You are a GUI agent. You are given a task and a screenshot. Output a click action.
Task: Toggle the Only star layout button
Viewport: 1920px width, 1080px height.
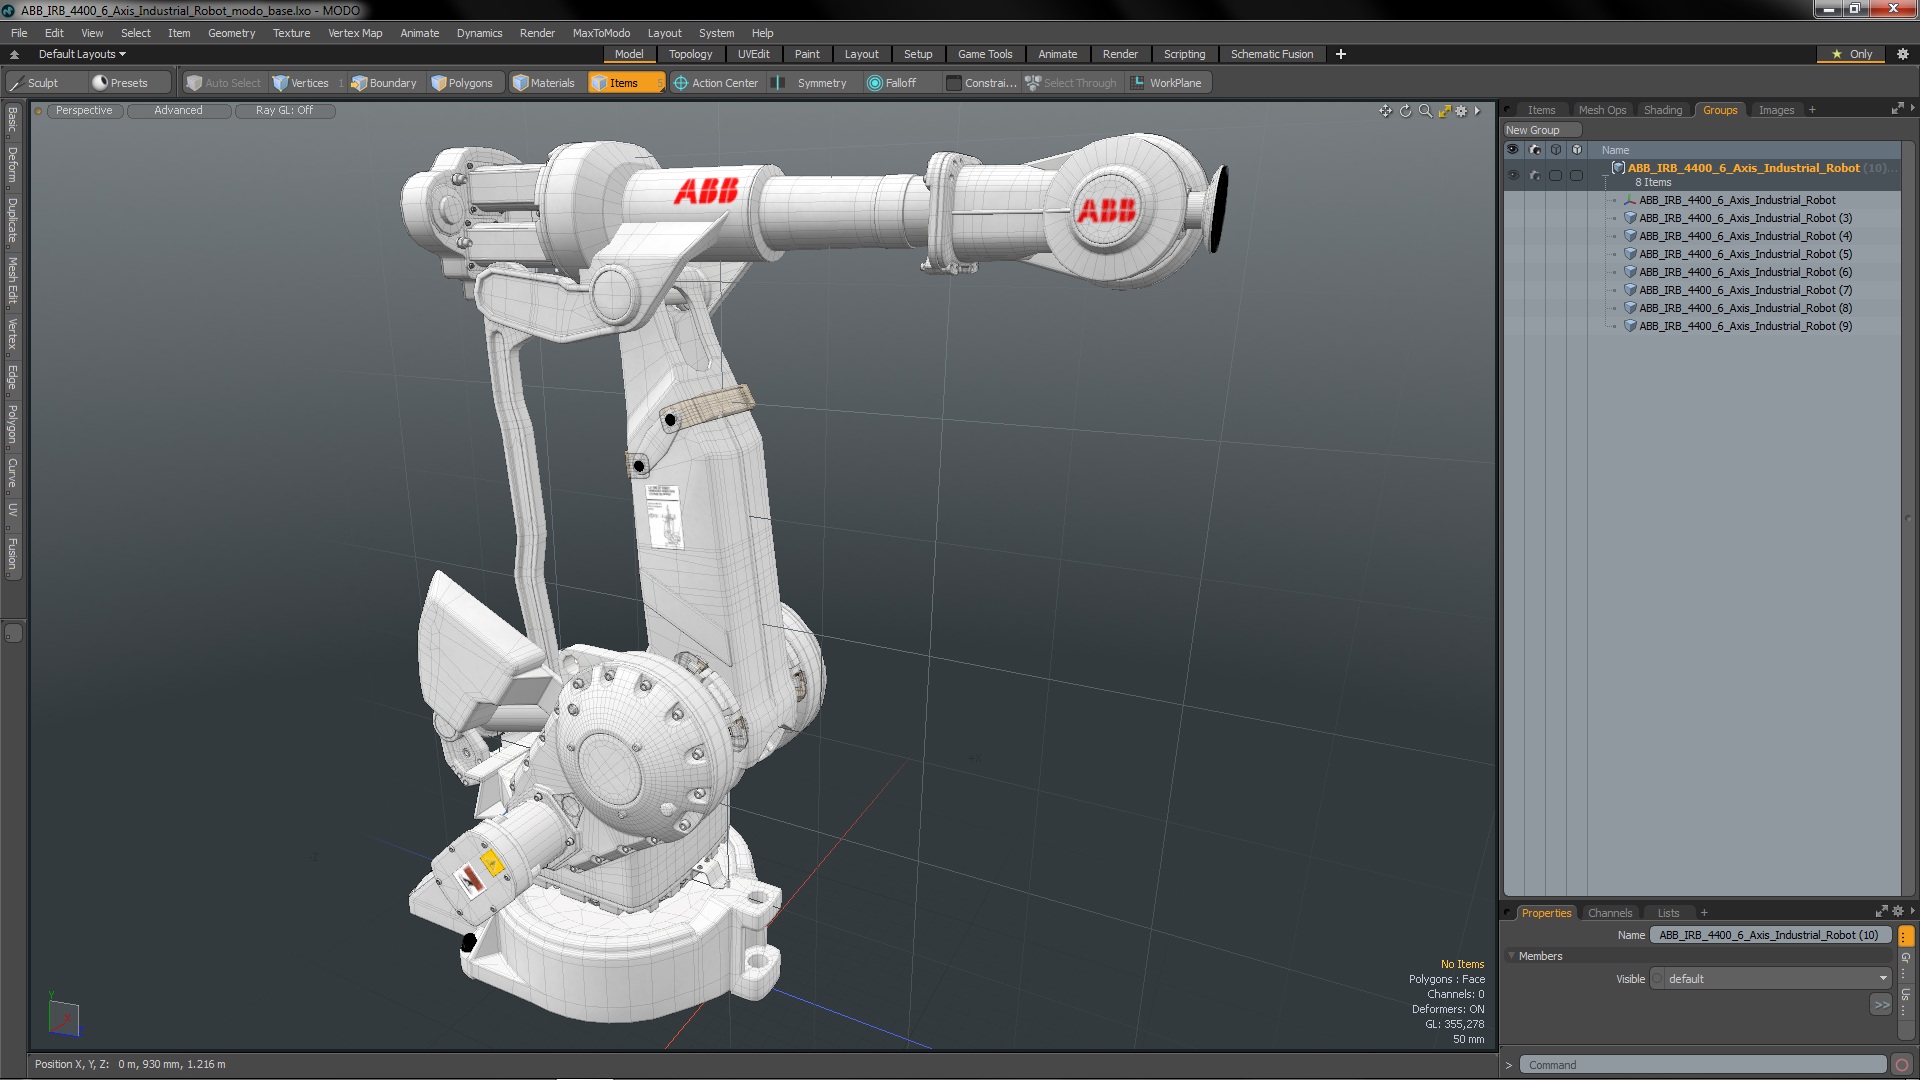click(x=1851, y=54)
